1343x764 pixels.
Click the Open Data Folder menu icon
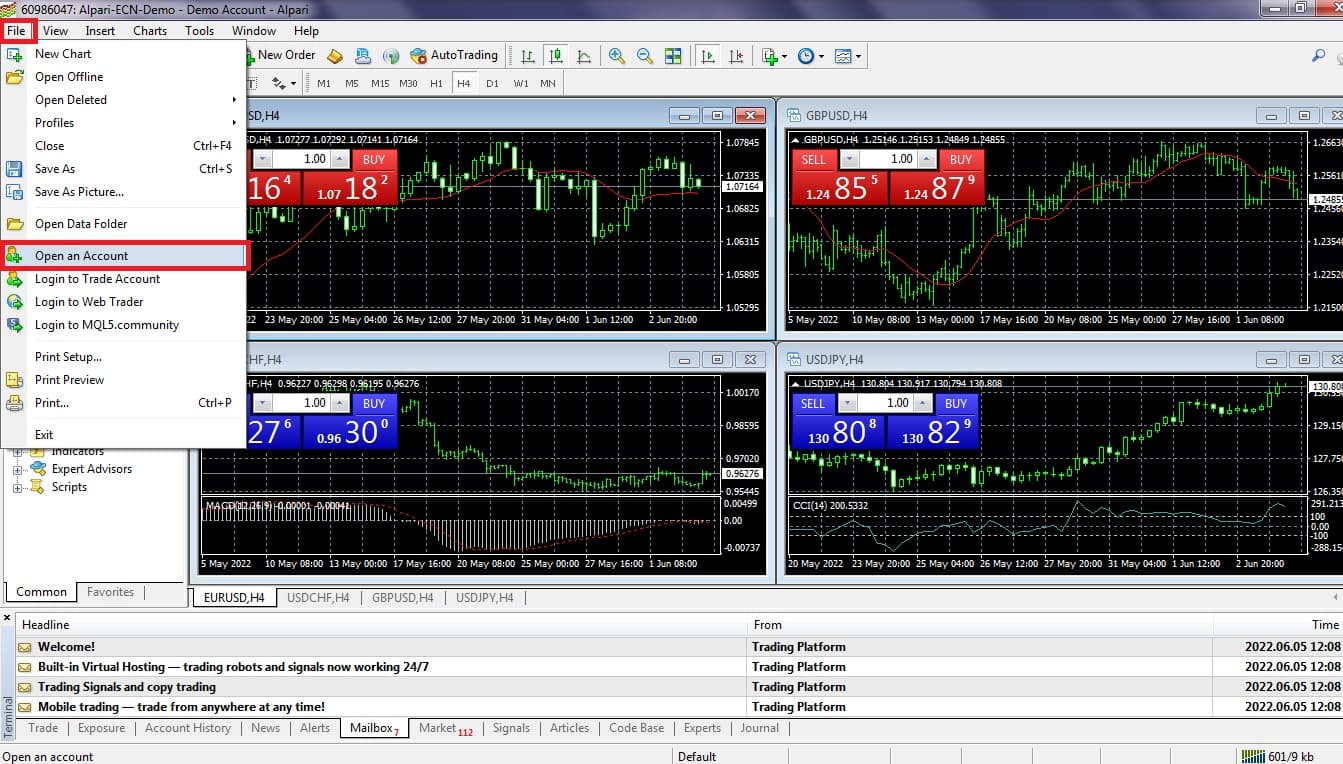[x=15, y=224]
